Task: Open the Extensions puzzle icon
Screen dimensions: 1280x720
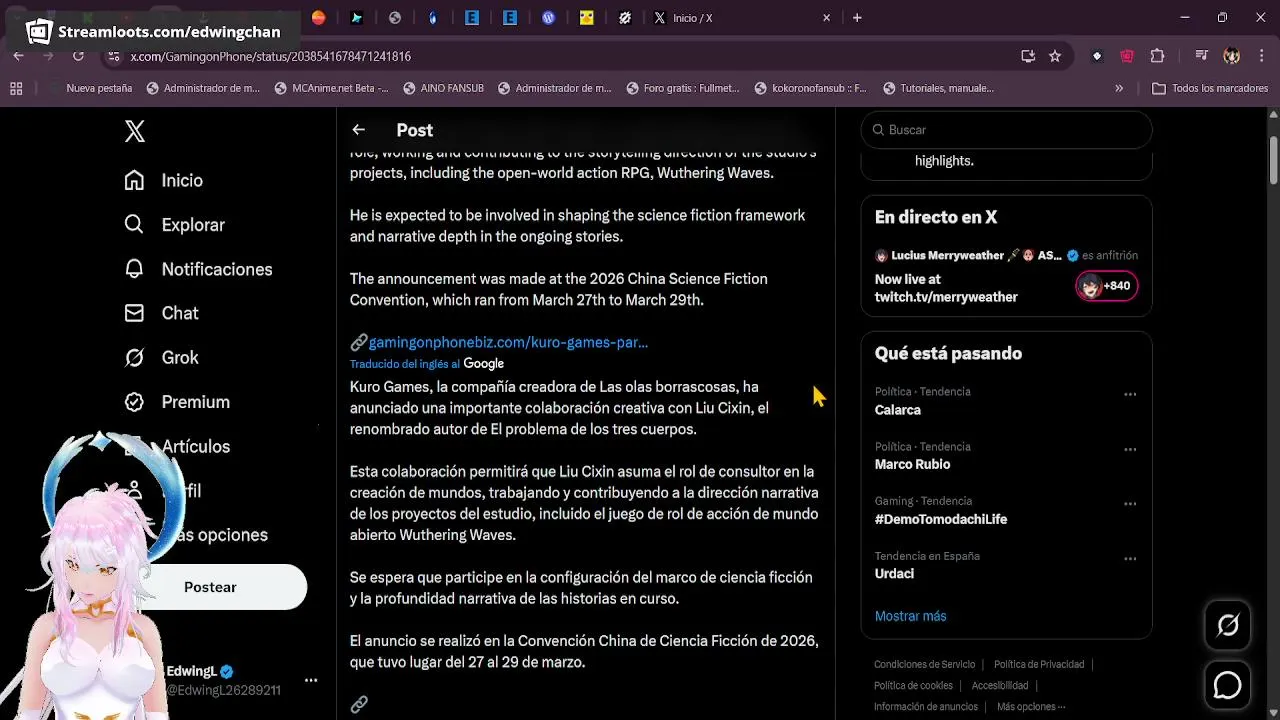Action: pos(1158,56)
